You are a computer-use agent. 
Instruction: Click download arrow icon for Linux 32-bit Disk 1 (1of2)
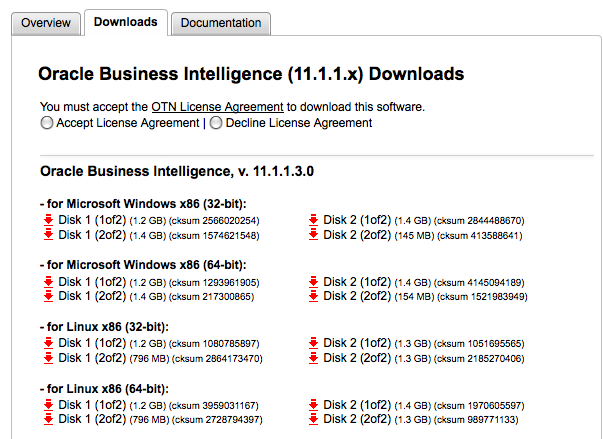tap(48, 343)
